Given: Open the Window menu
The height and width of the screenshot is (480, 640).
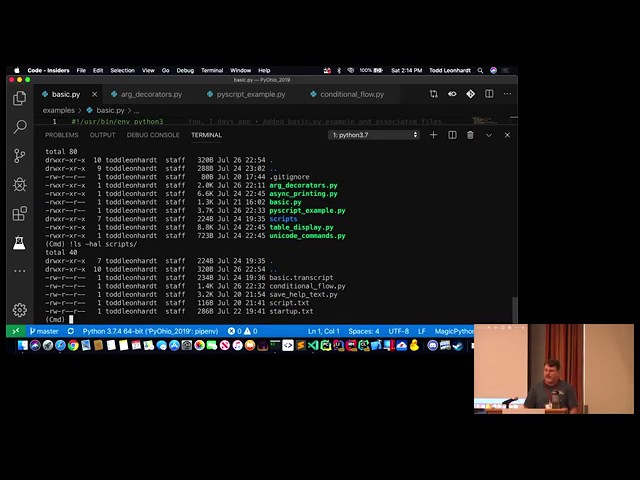Looking at the screenshot, I should point(240,70).
